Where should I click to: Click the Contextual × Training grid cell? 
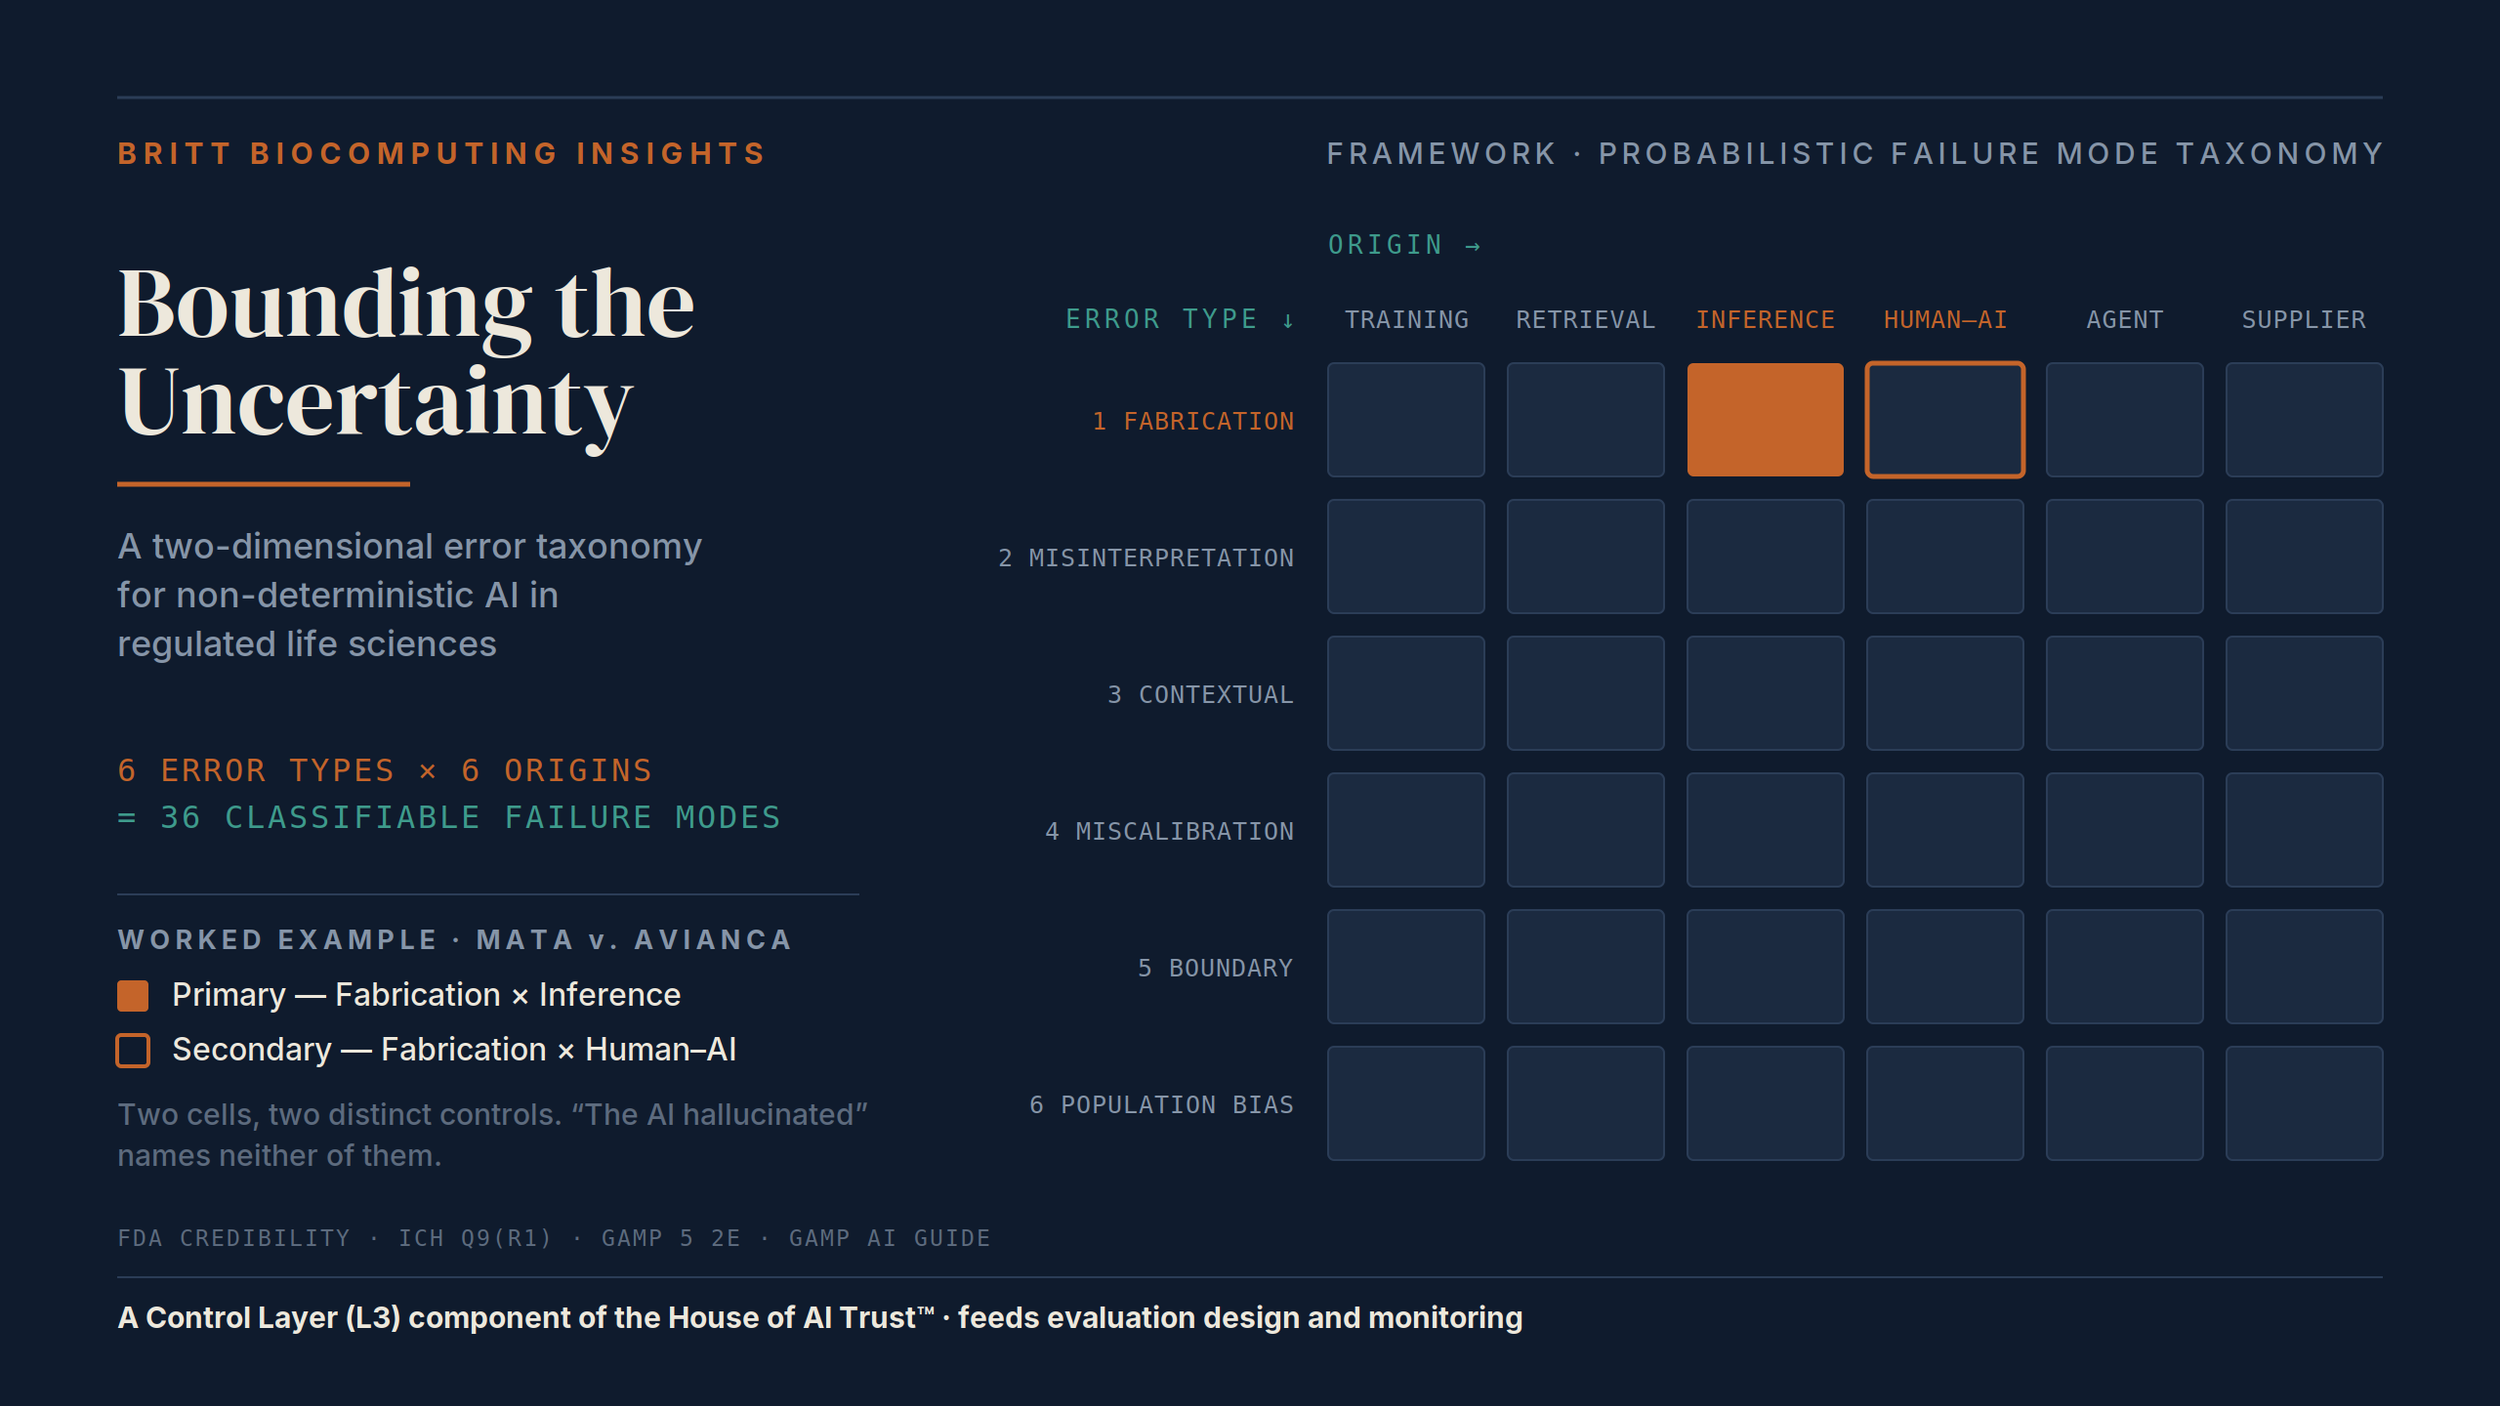[1406, 693]
